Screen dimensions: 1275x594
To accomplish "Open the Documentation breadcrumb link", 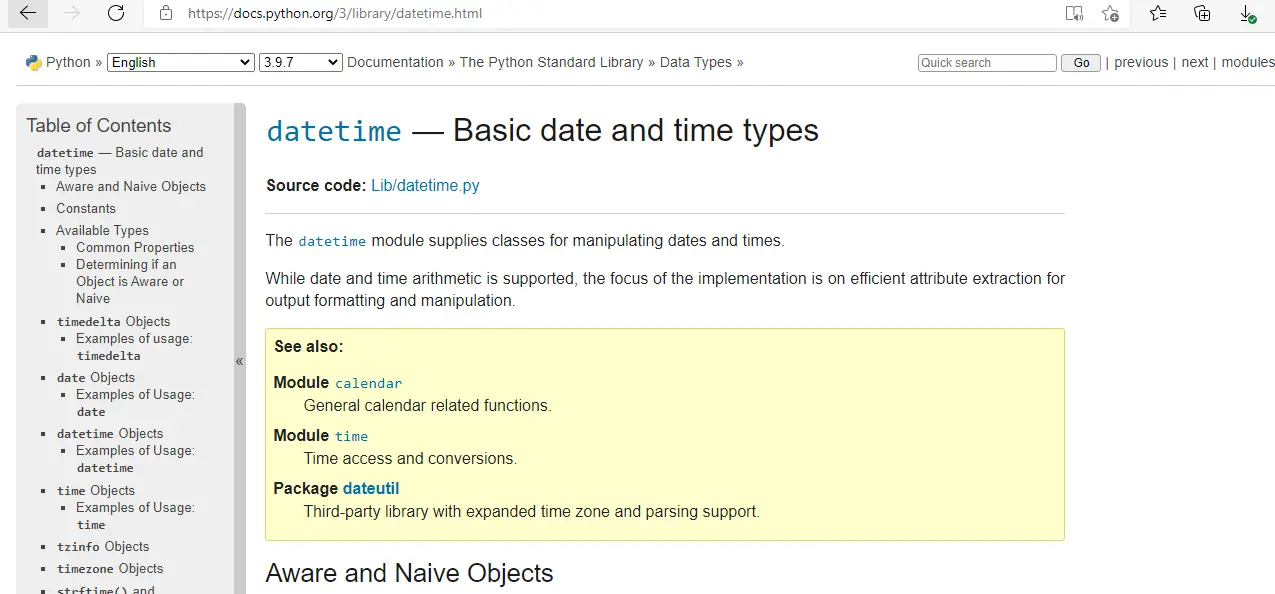I will (x=395, y=62).
